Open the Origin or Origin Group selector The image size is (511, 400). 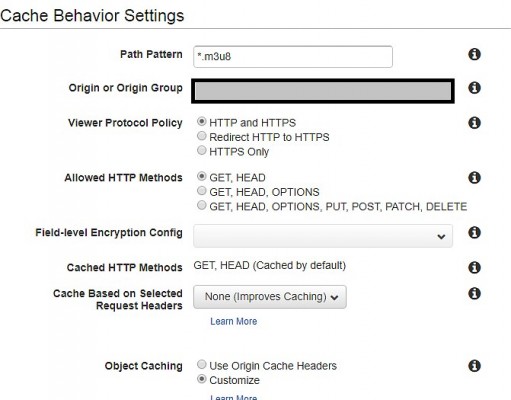tap(323, 91)
